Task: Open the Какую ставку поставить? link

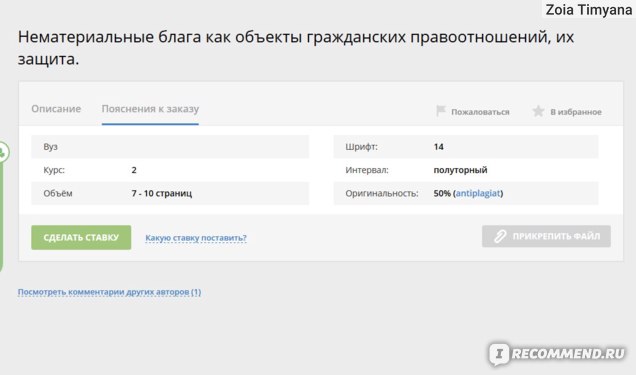Action: click(x=196, y=238)
